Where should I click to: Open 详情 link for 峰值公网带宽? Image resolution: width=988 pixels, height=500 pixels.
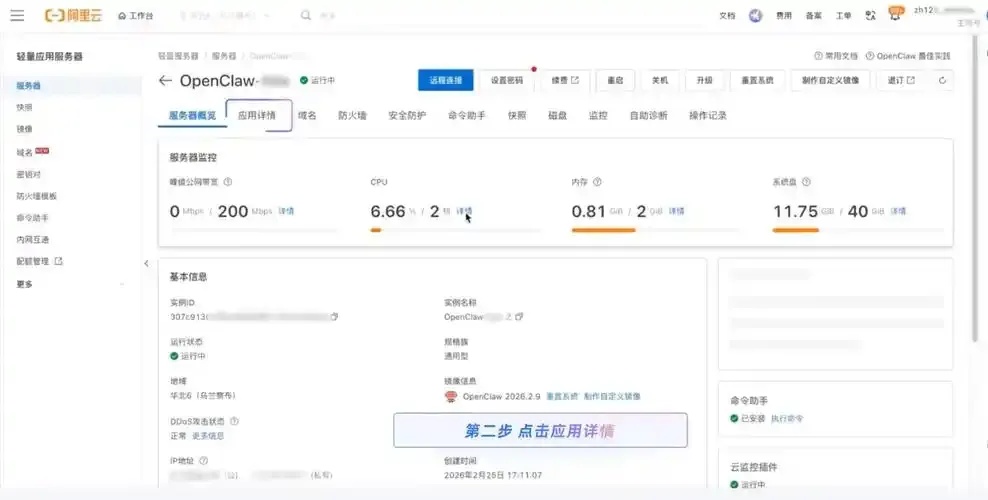(286, 211)
